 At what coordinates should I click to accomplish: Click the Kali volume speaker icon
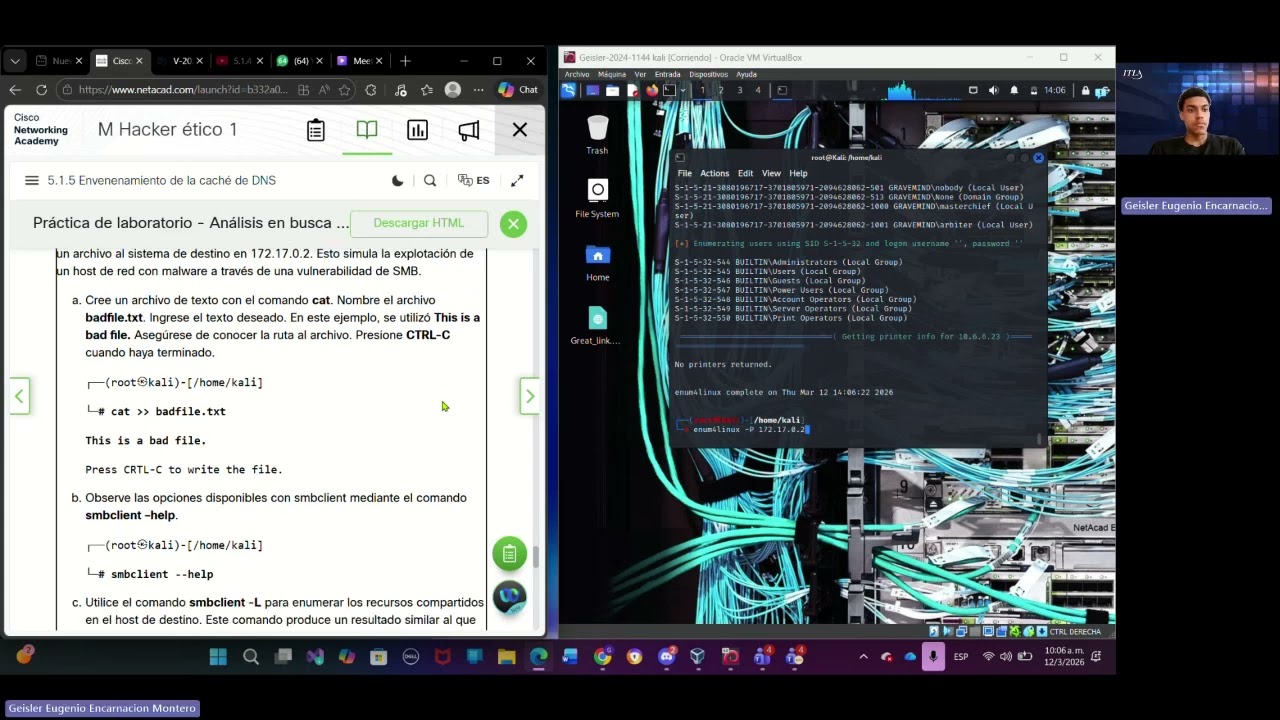pos(993,90)
